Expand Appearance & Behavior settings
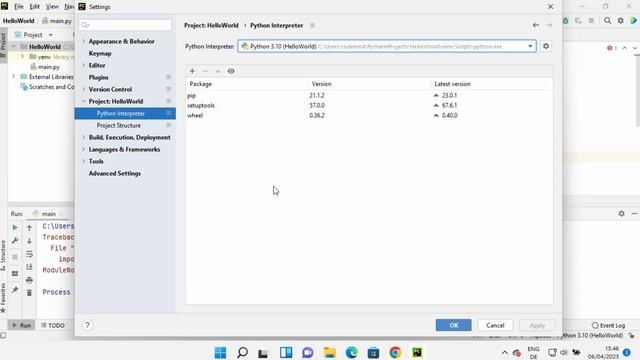 pos(83,42)
